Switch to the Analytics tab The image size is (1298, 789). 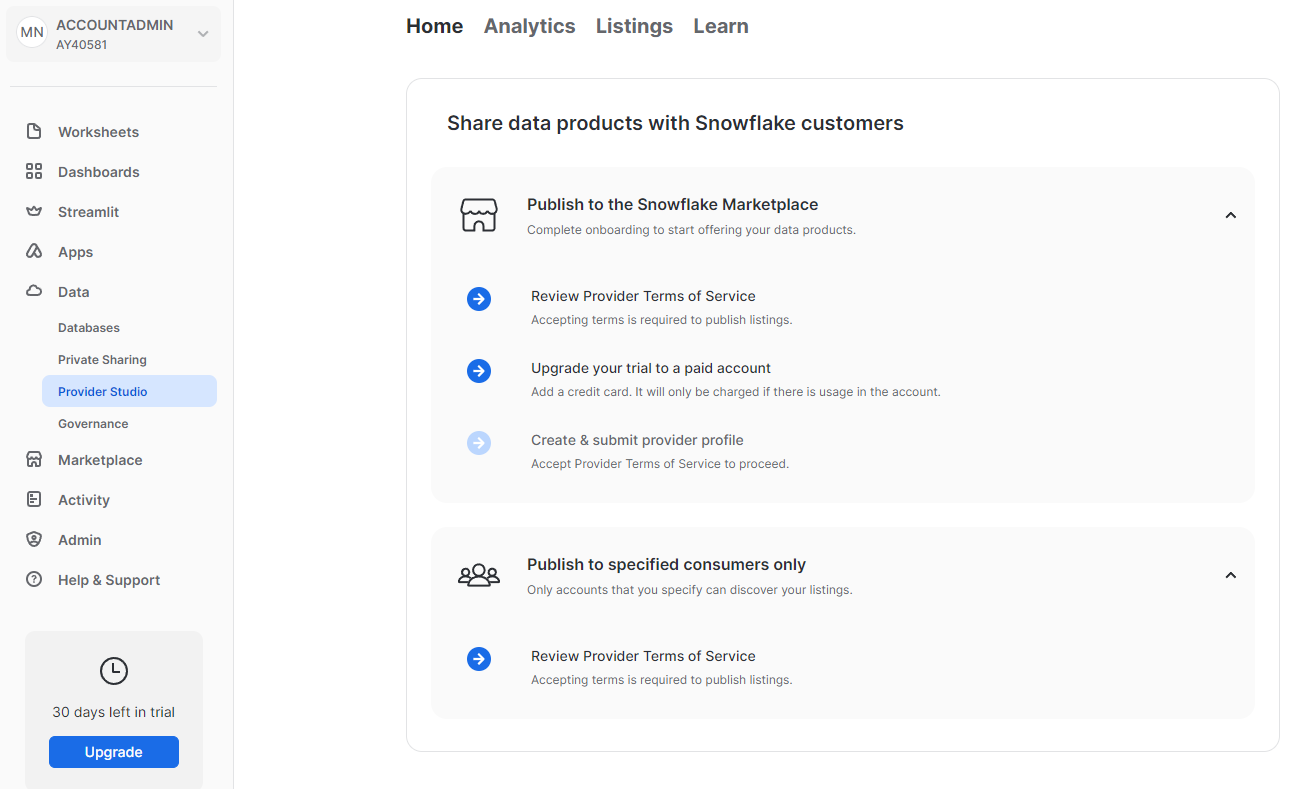coord(530,26)
